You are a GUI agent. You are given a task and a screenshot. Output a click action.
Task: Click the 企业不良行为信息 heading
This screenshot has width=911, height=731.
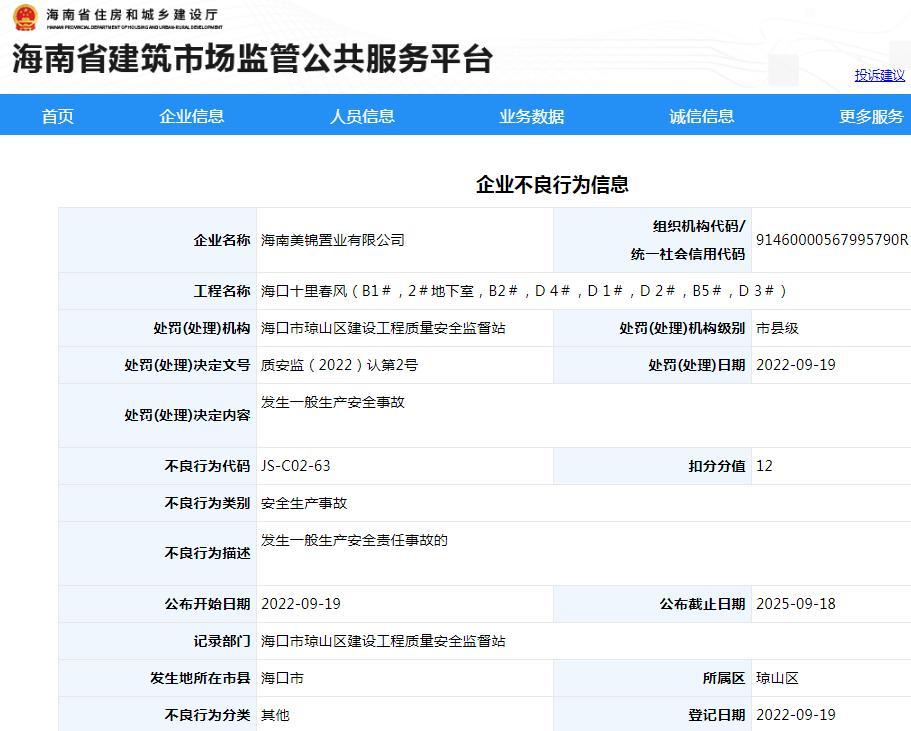(x=553, y=184)
